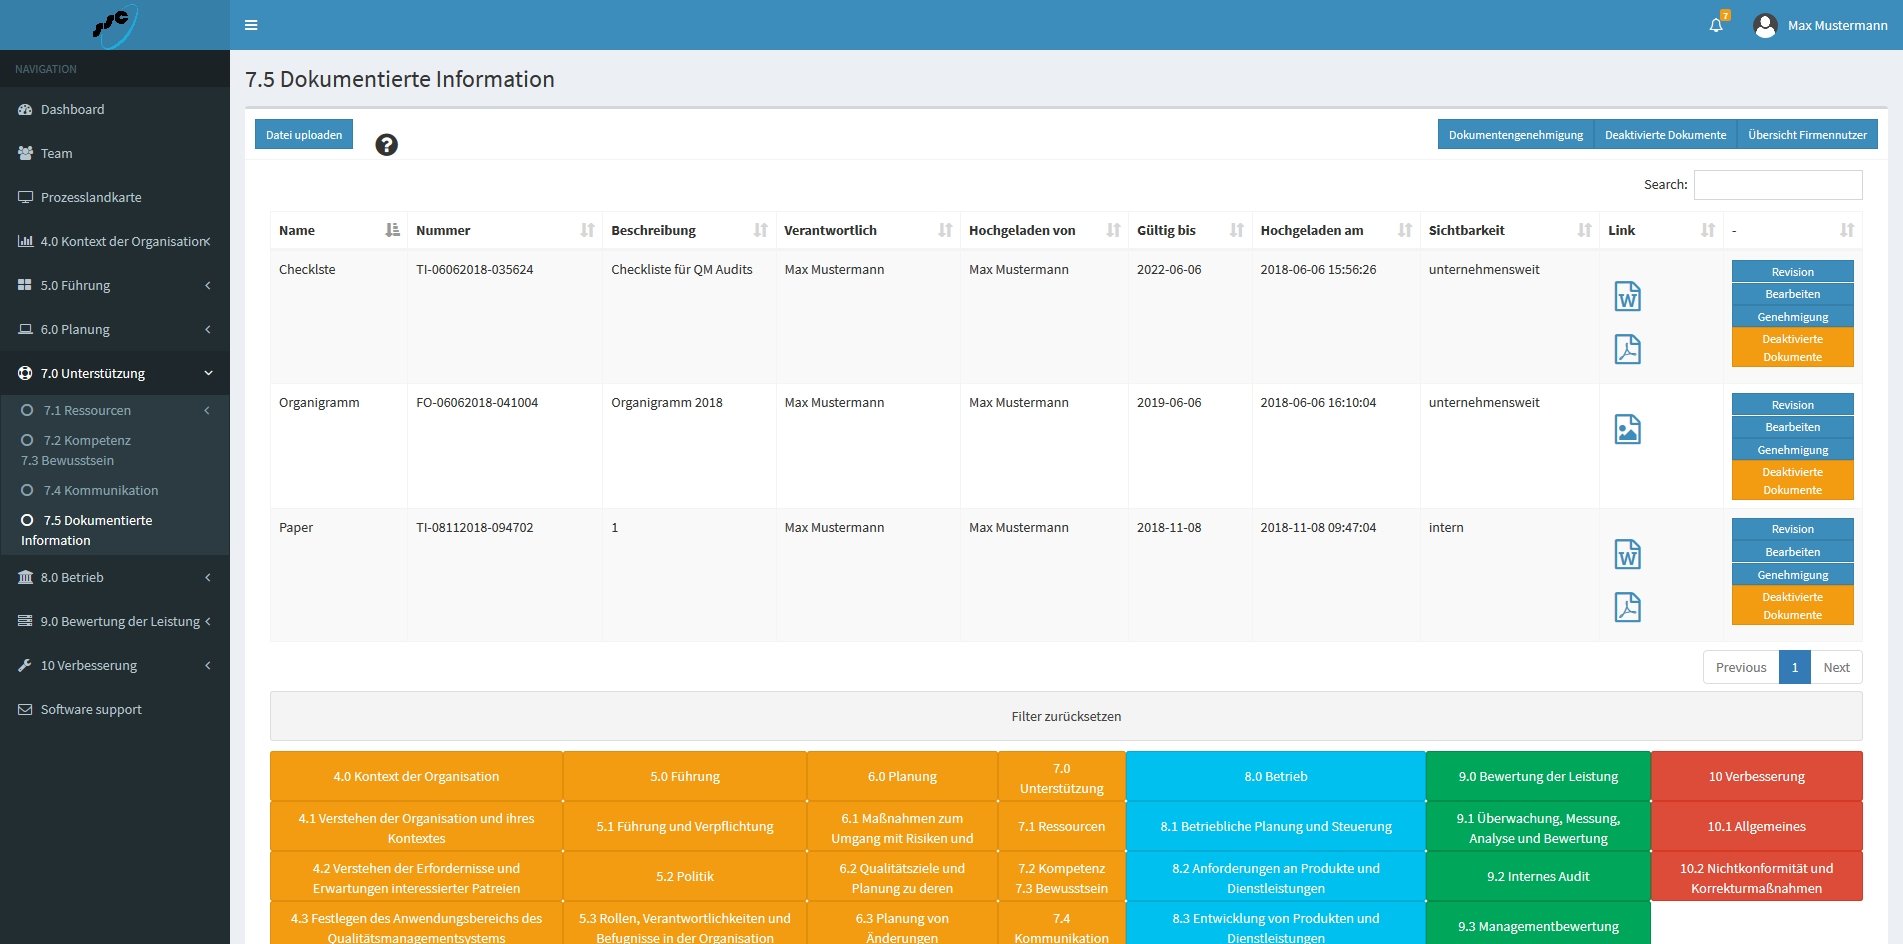Deactivate the Checklste document with orange button

coord(1792,348)
